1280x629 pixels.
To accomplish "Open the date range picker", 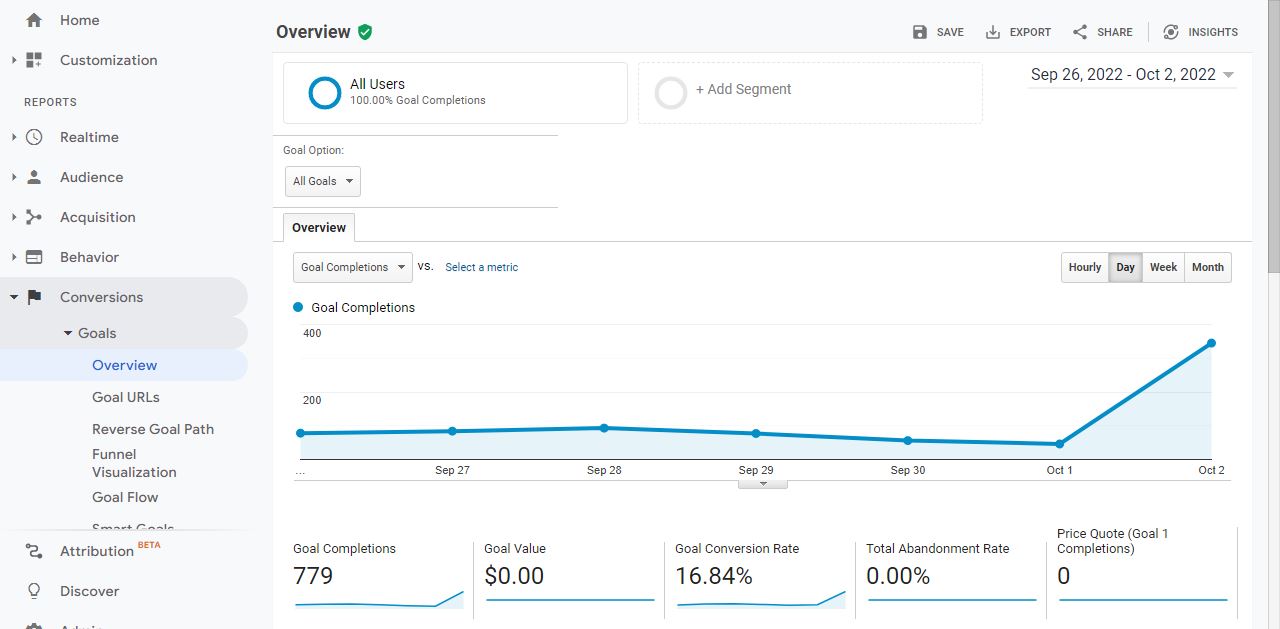I will coord(1132,75).
